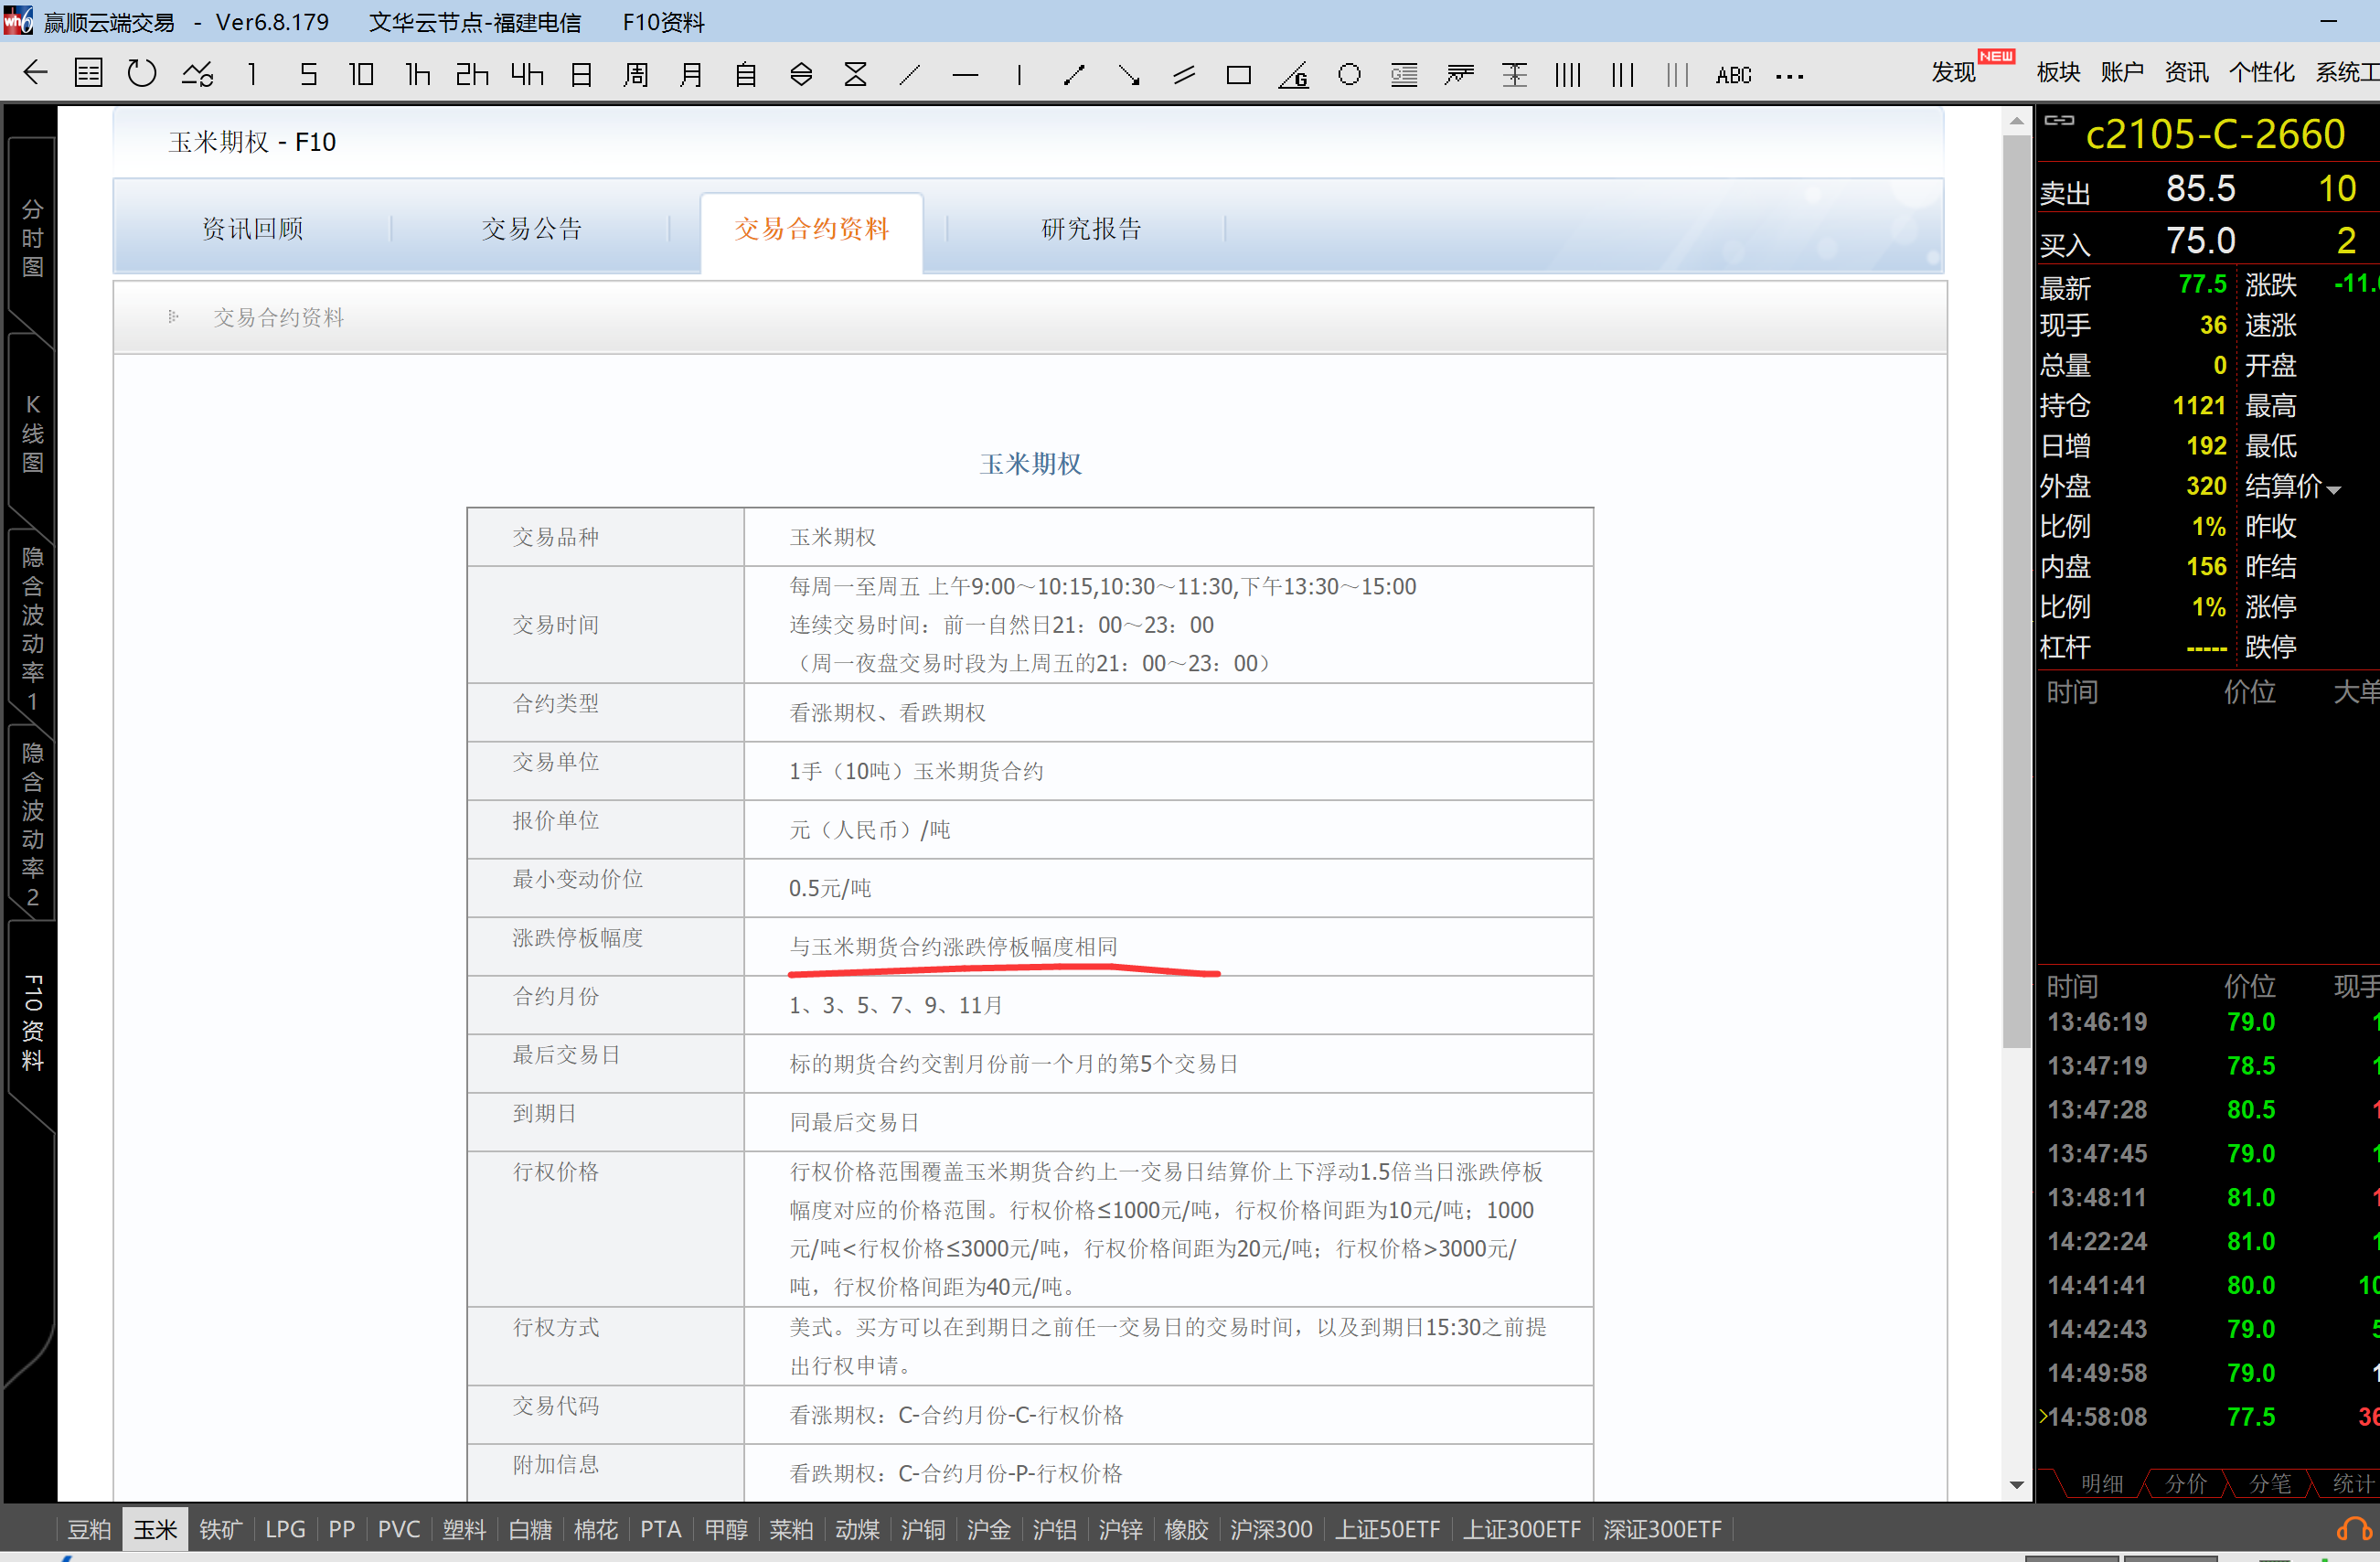Expand the 交易合约资料 breadcrumb triangle
The height and width of the screenshot is (1562, 2380).
(172, 317)
